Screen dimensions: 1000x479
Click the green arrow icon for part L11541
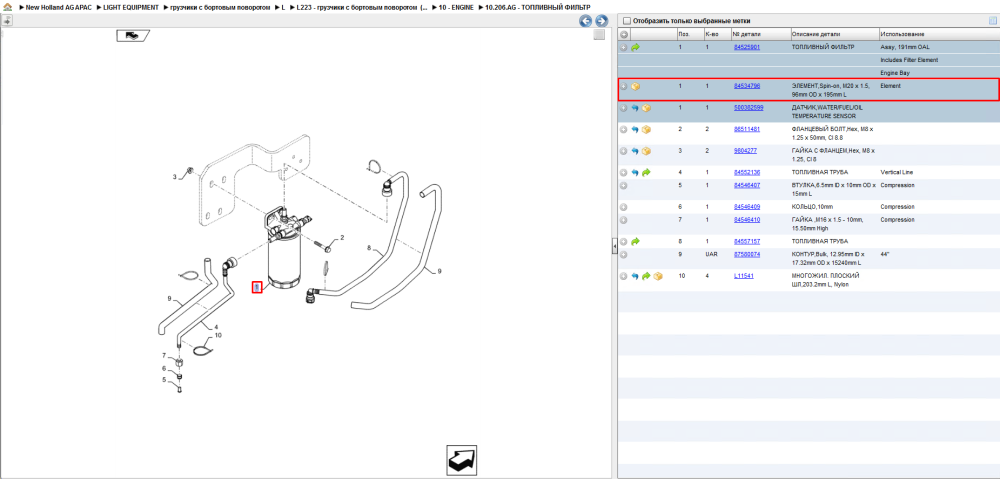(x=647, y=276)
